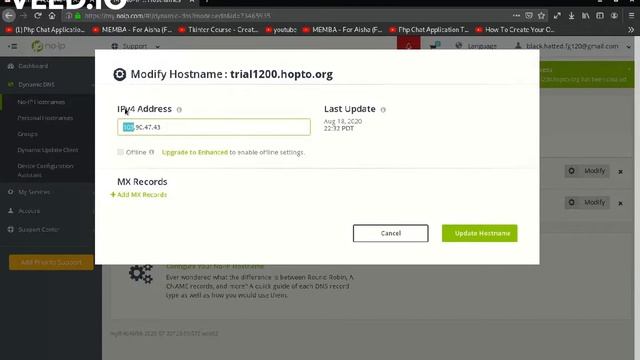The width and height of the screenshot is (640, 360).
Task: Show more bookmarks chevron
Action: pos(631,29)
